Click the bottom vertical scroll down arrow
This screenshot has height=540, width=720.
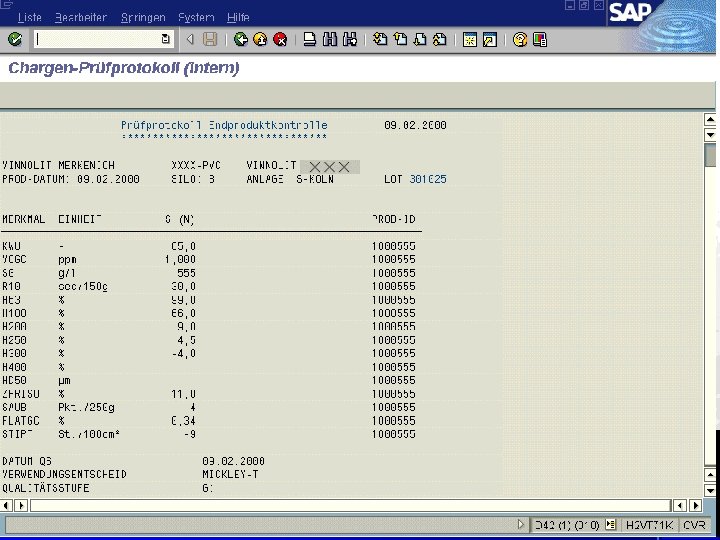tap(710, 490)
